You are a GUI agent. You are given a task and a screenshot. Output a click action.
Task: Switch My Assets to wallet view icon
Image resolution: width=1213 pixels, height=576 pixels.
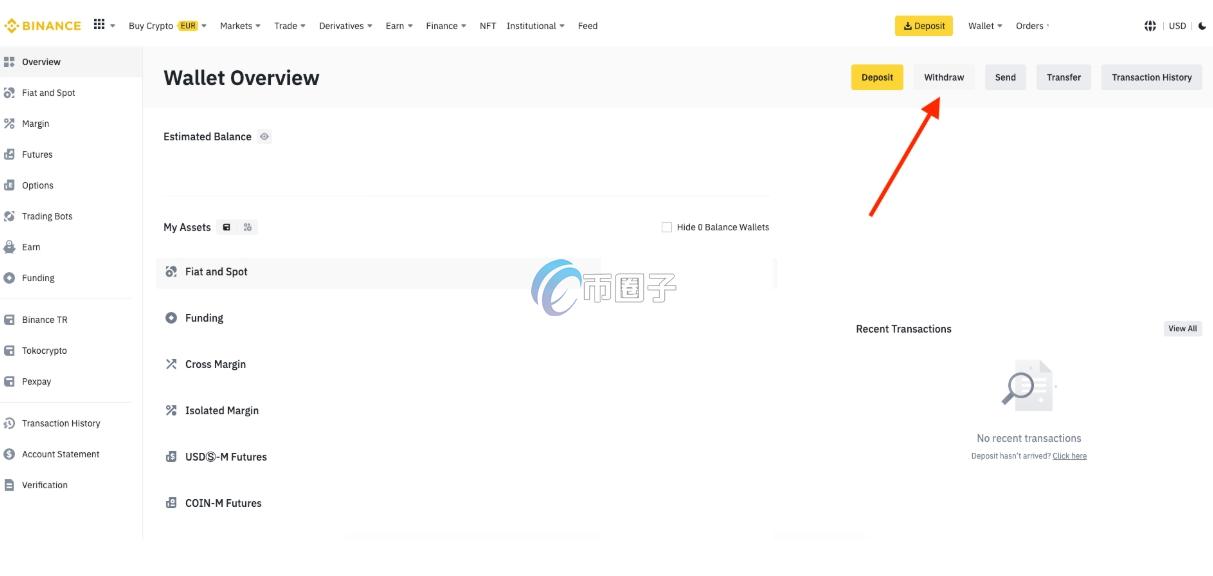point(227,228)
